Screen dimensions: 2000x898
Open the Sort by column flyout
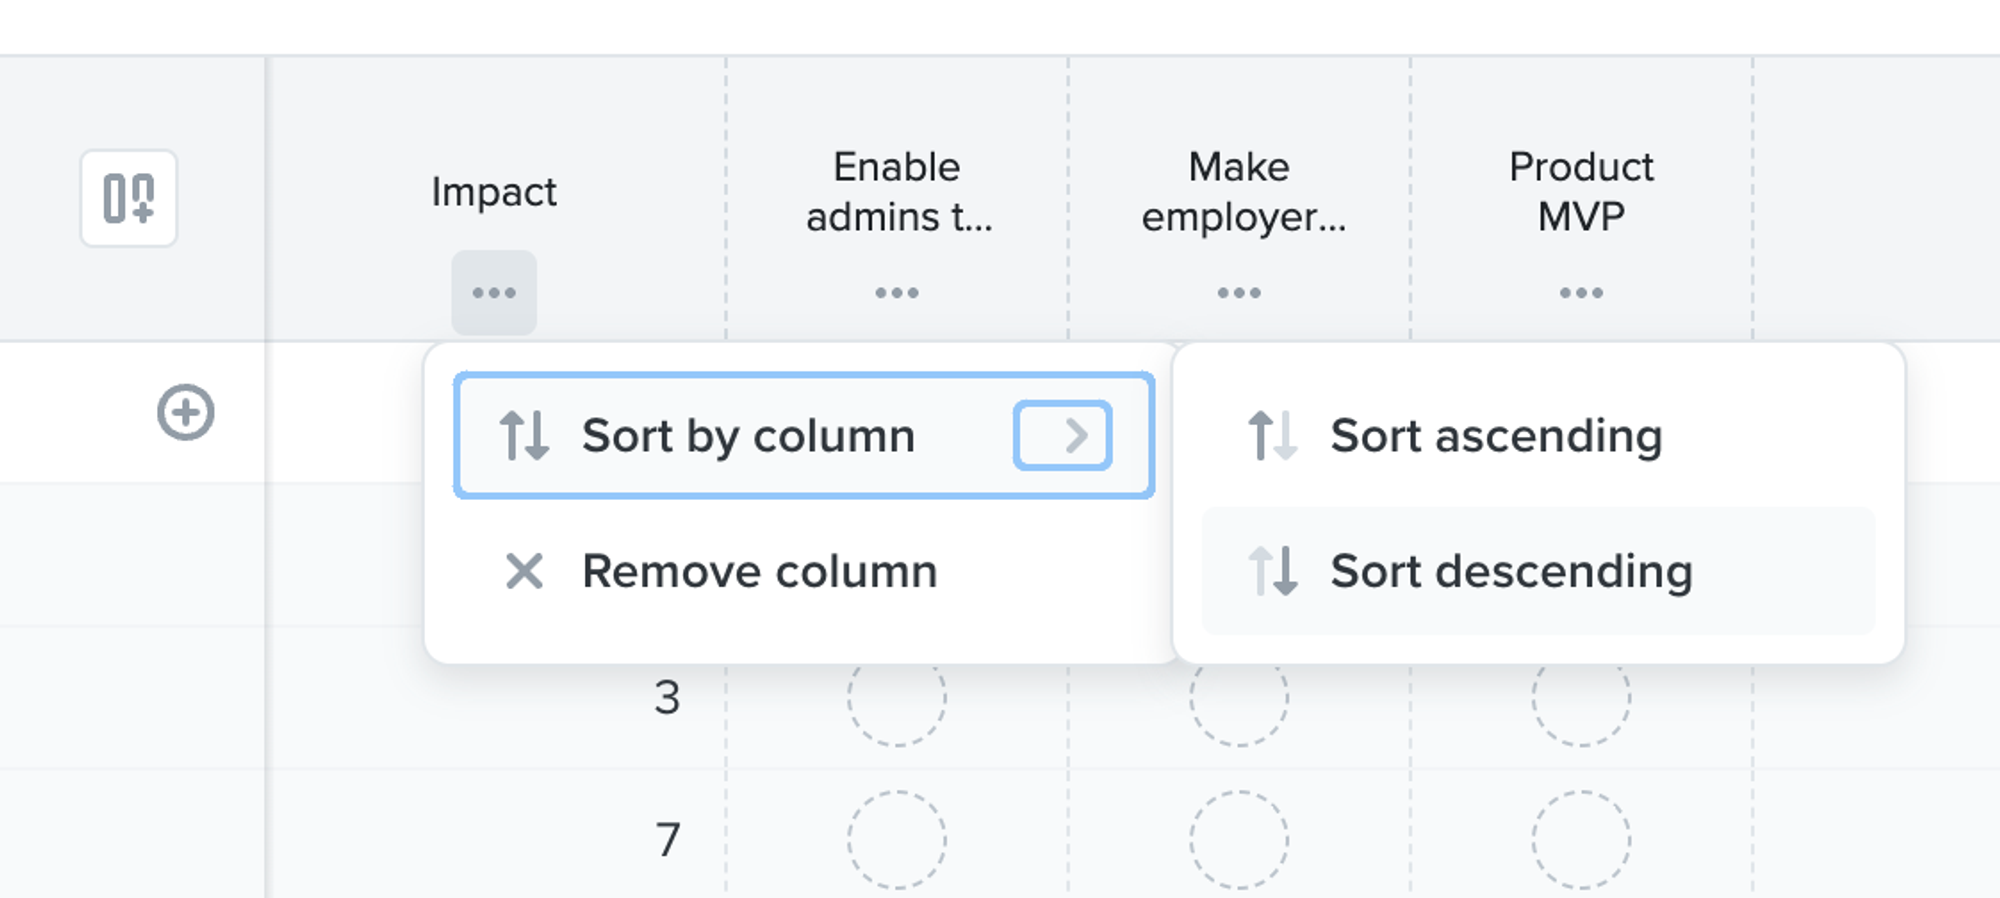pos(748,434)
